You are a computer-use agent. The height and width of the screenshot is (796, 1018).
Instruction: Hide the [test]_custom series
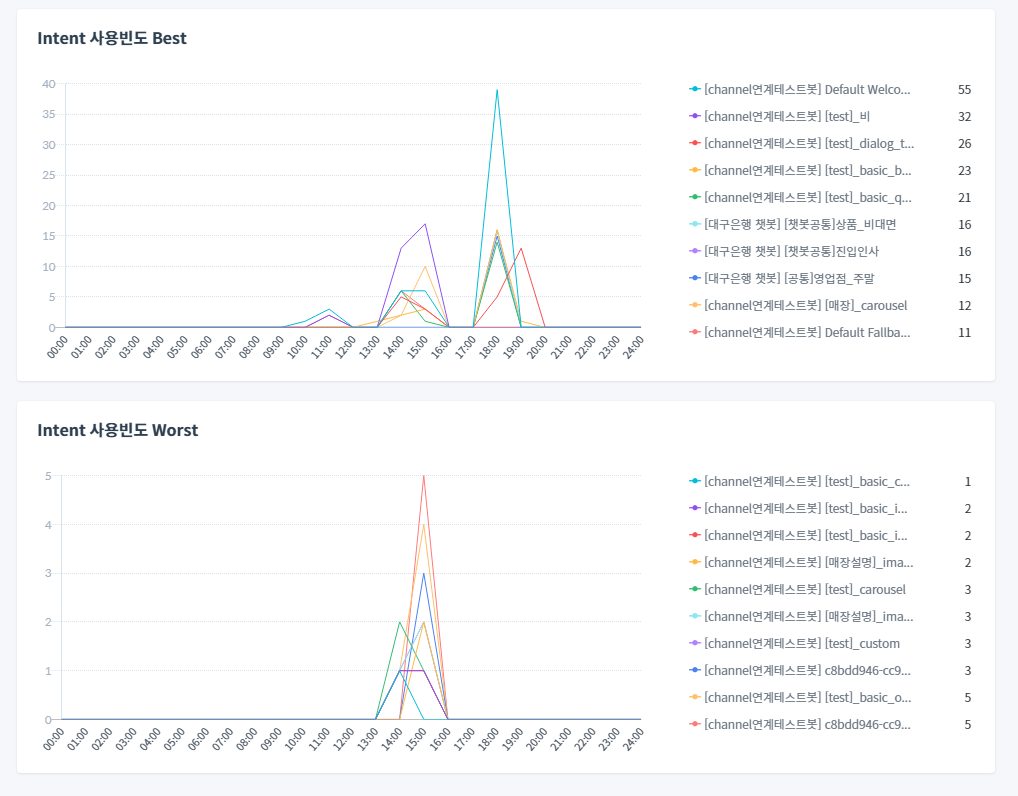pyautogui.click(x=801, y=644)
